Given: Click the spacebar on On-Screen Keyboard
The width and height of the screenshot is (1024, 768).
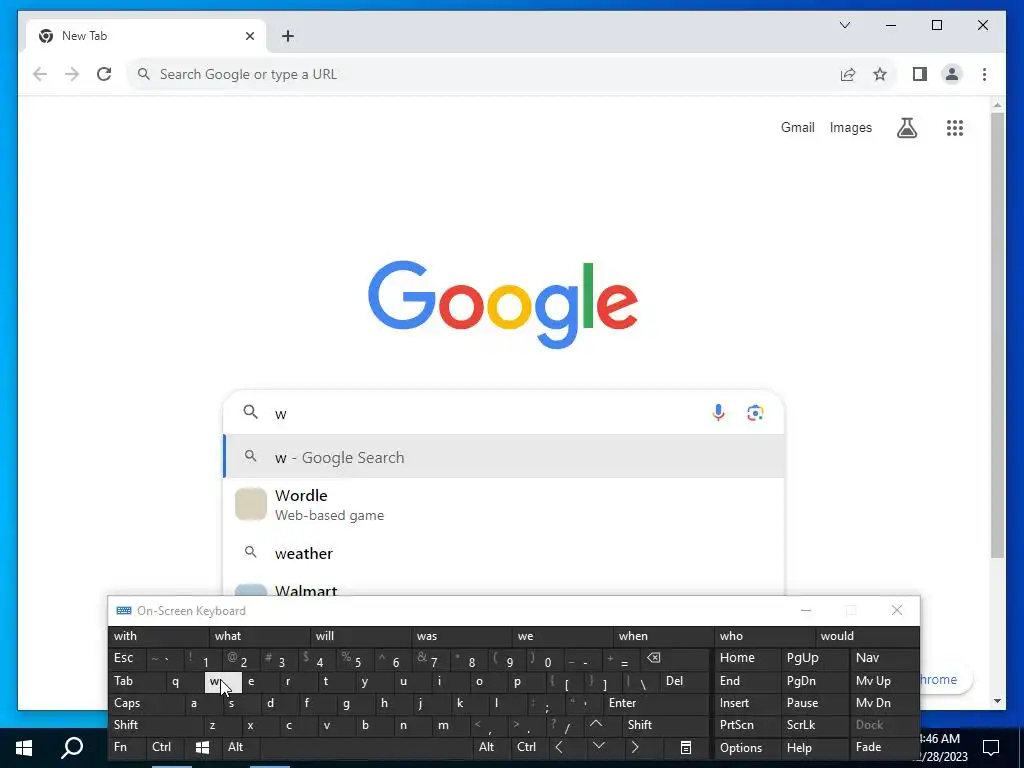Looking at the screenshot, I should pyautogui.click(x=366, y=748).
